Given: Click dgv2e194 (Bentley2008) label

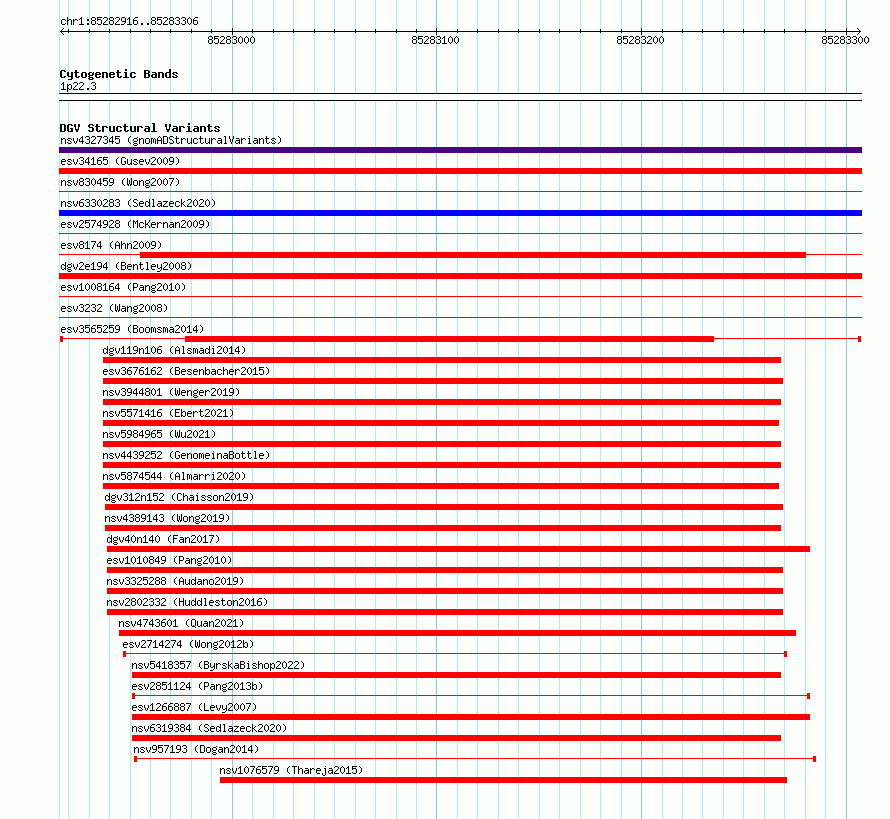Looking at the screenshot, I should (126, 266).
